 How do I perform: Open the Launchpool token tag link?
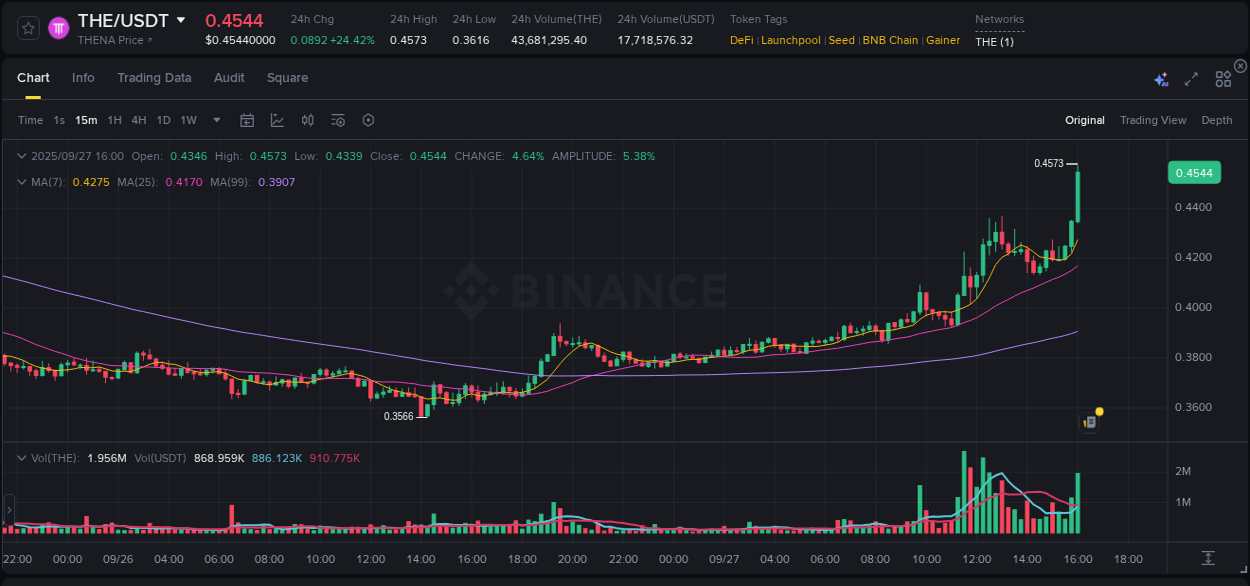click(x=790, y=40)
